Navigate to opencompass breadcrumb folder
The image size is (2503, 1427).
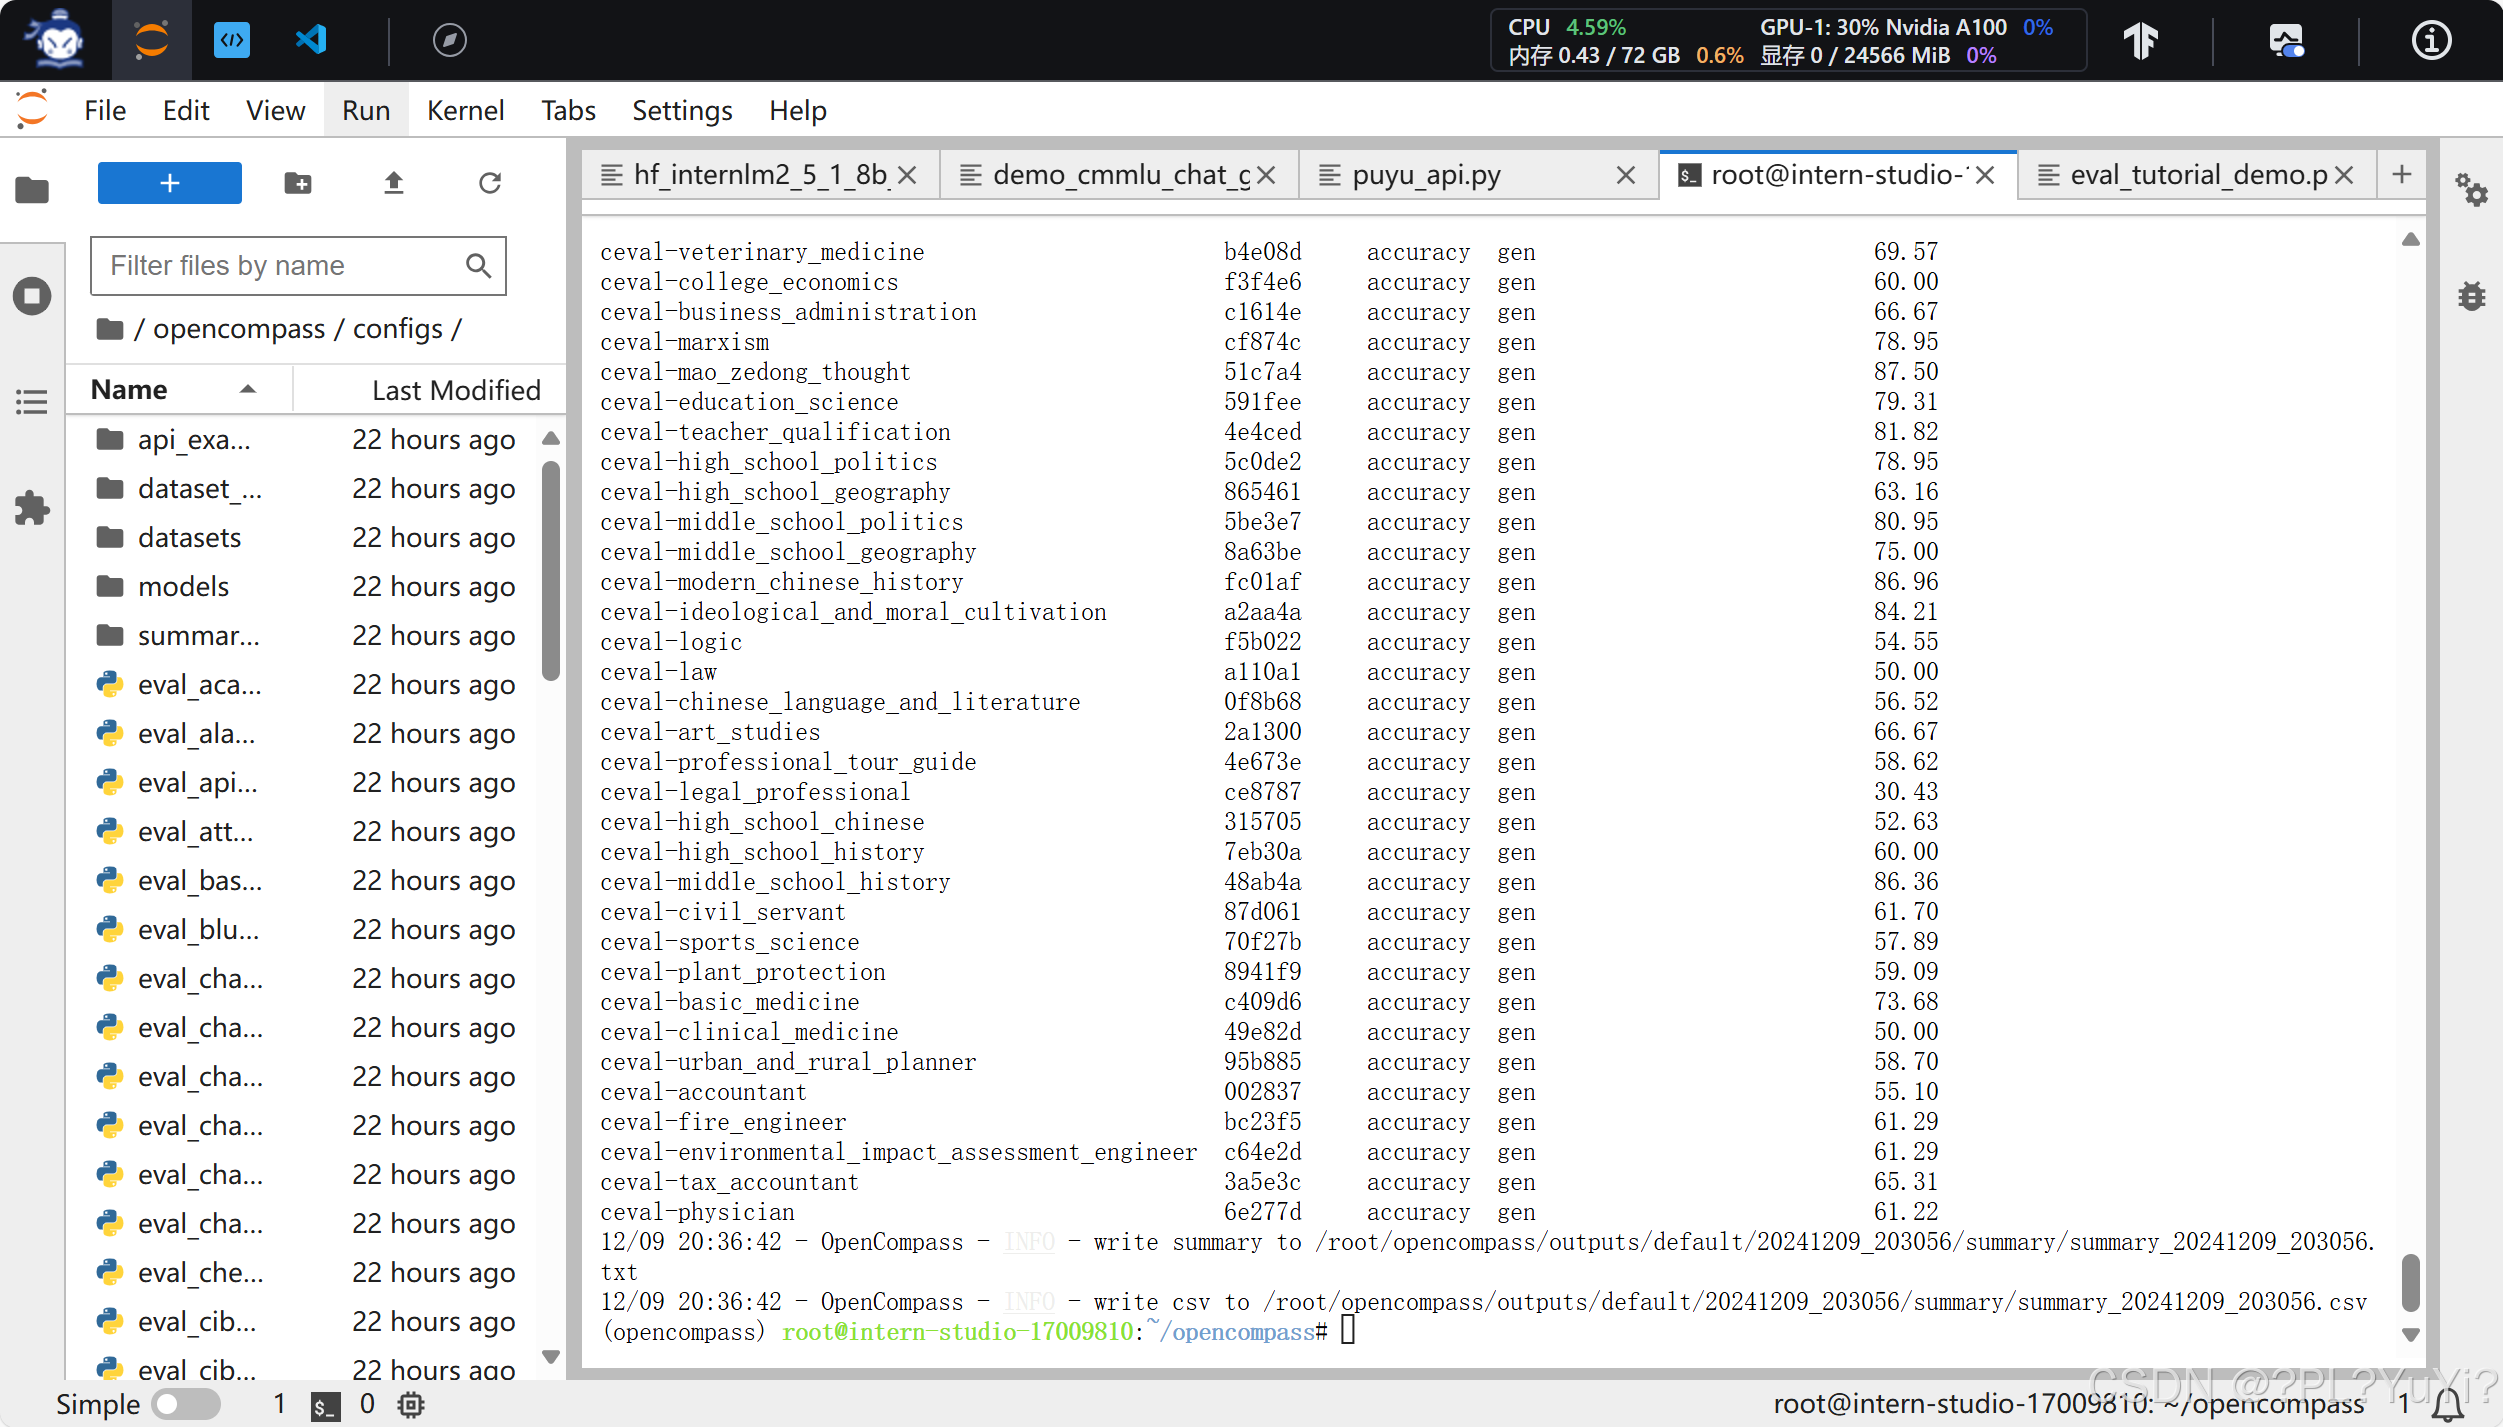click(239, 329)
